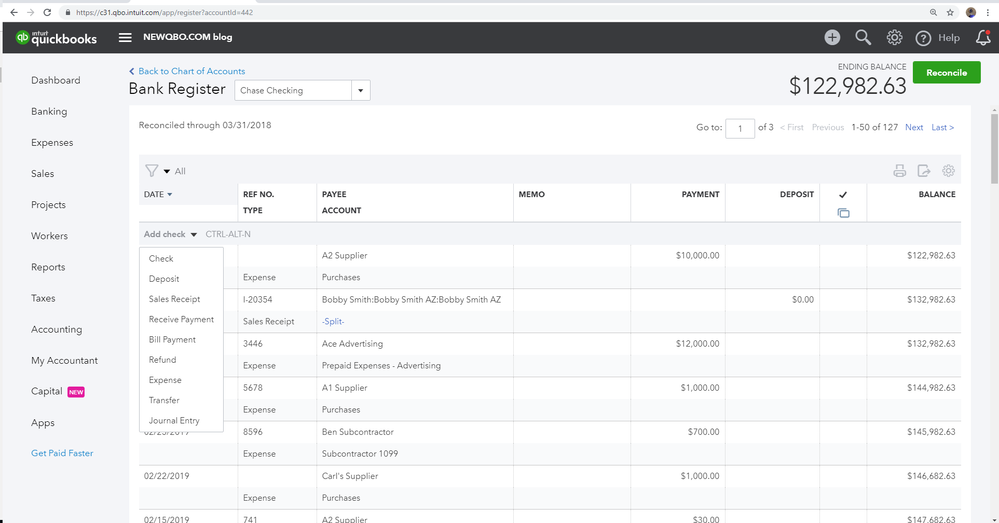Choose Bill Payment from the transaction list
999x523 pixels.
click(172, 340)
